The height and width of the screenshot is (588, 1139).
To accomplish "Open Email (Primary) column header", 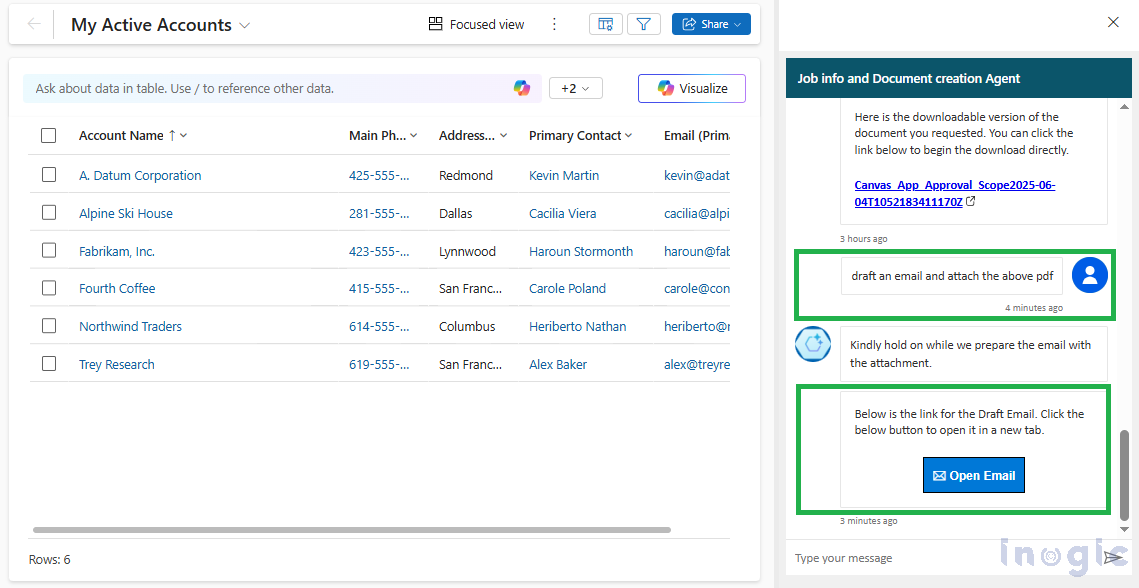I will click(x=696, y=135).
